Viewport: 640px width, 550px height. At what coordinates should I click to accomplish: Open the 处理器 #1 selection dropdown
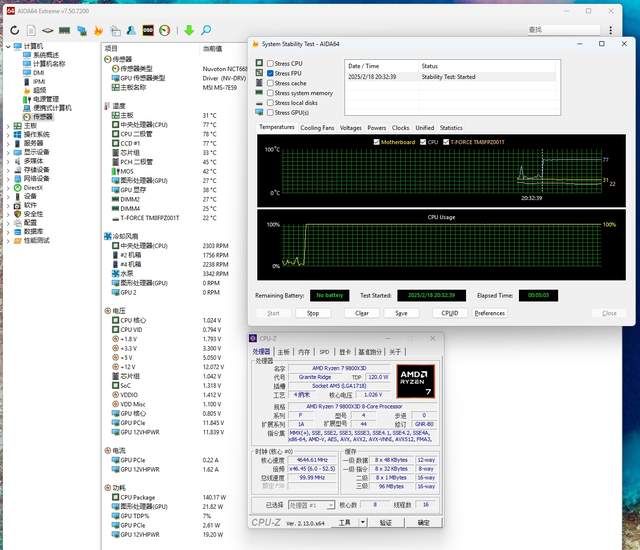311,505
